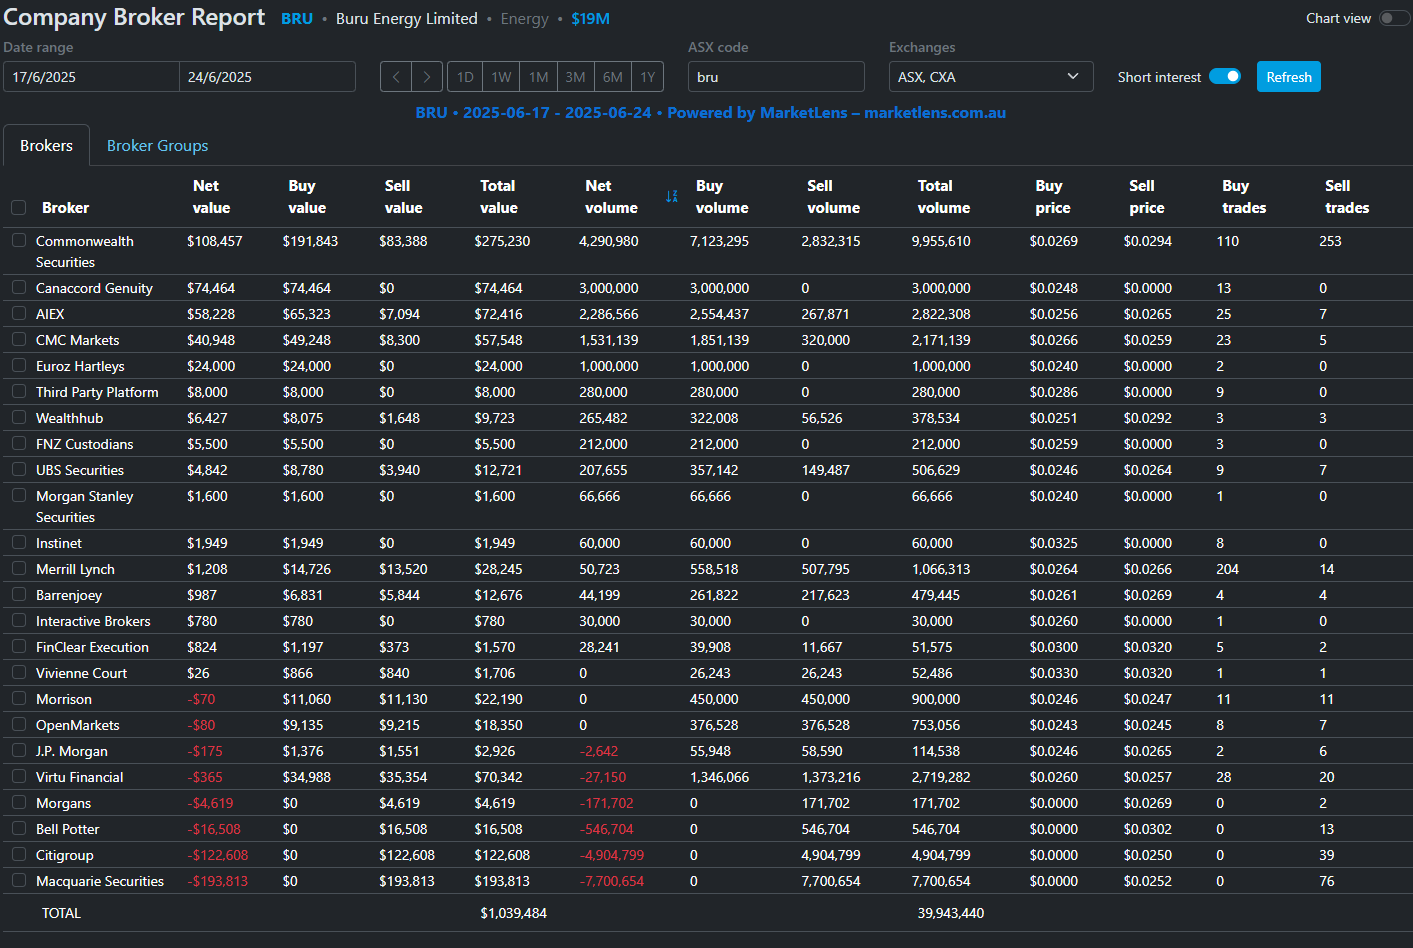Select the 6M range button
Image resolution: width=1413 pixels, height=948 pixels.
click(x=613, y=77)
